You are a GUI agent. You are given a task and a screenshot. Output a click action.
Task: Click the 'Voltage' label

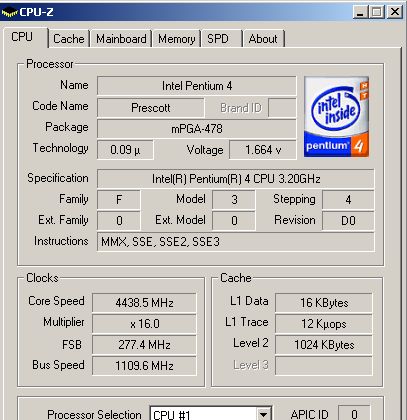pyautogui.click(x=205, y=150)
